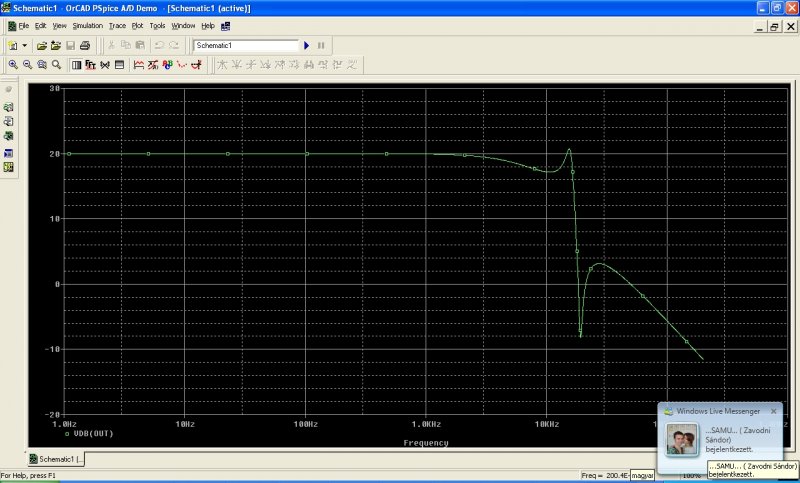Open the Help menu

pos(208,26)
